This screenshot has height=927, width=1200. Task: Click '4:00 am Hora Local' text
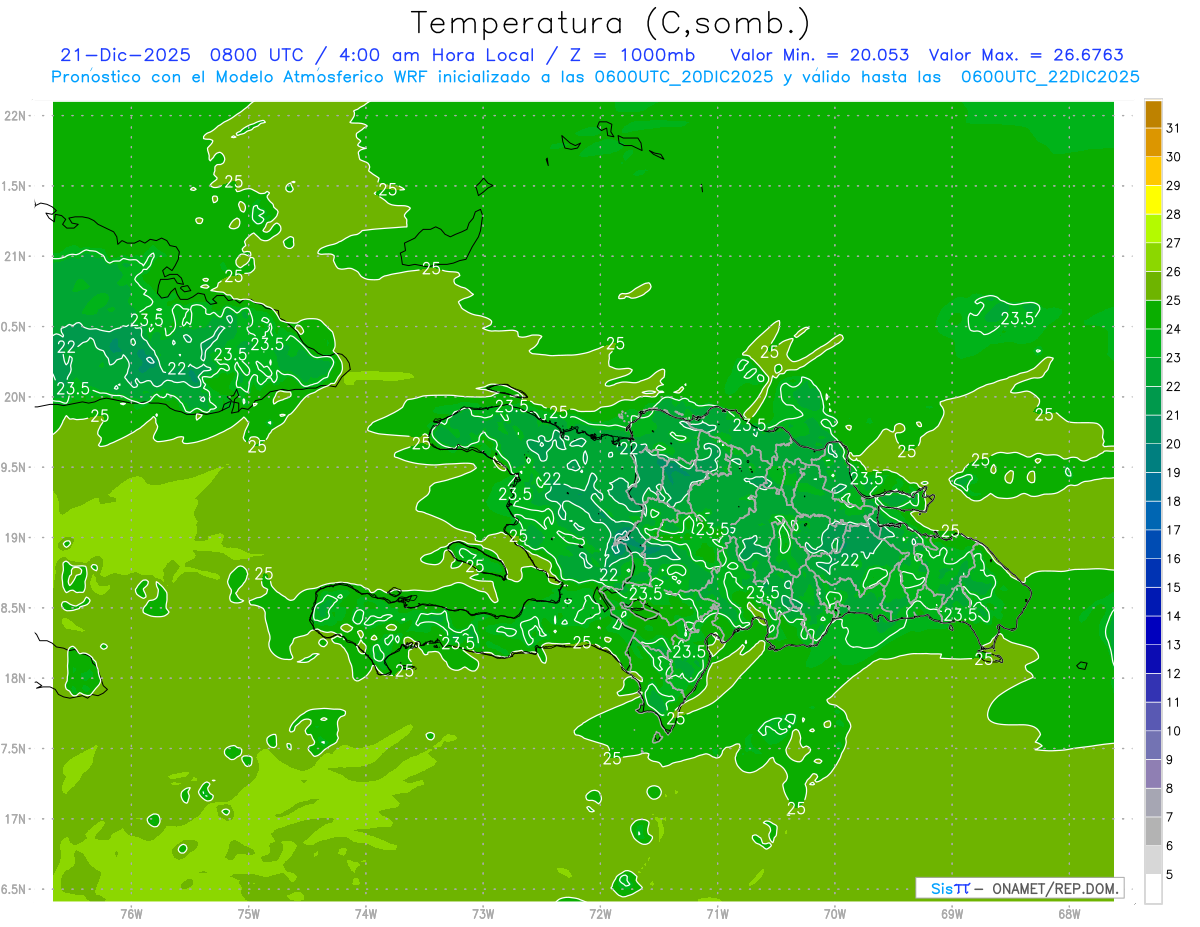435,55
